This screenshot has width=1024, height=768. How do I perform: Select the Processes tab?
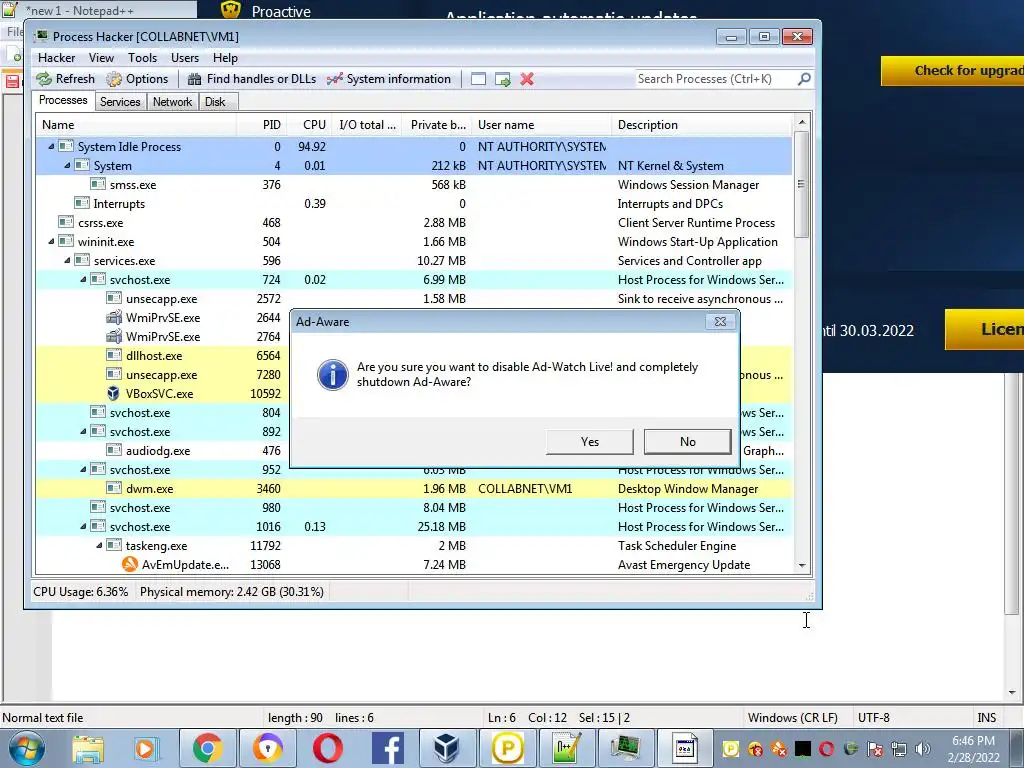(x=63, y=100)
